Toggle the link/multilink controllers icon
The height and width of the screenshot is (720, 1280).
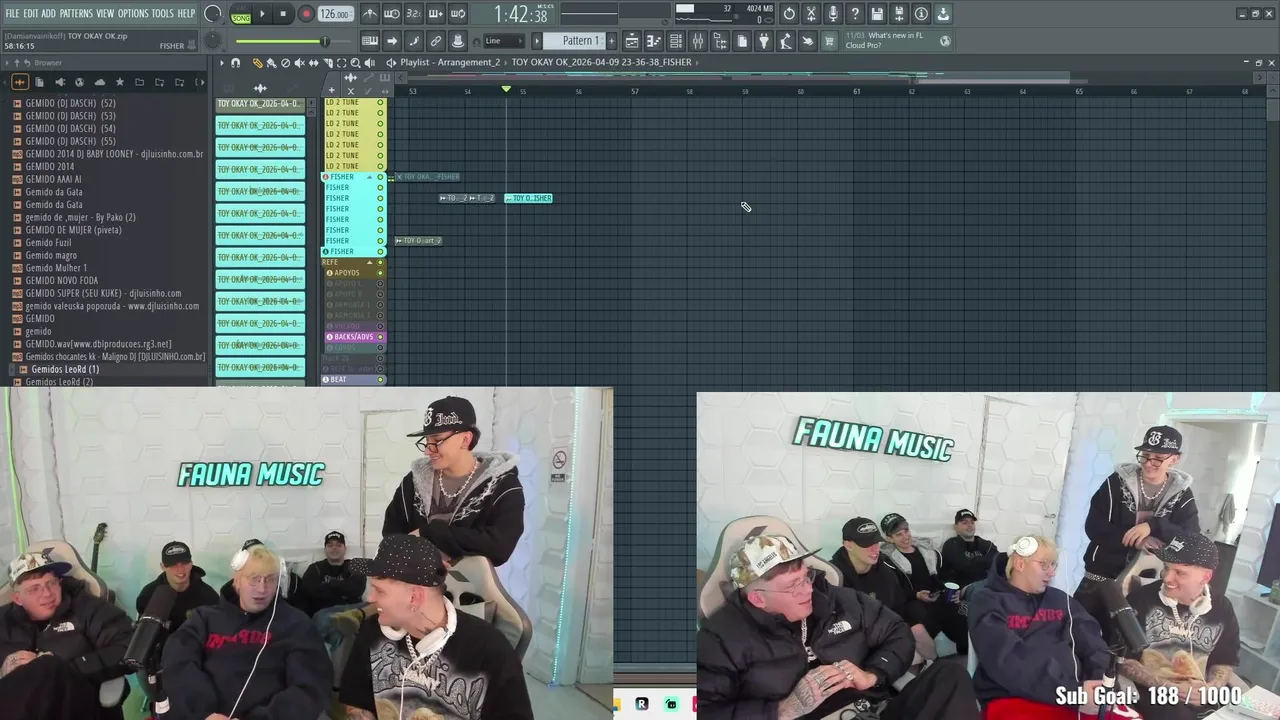(436, 41)
